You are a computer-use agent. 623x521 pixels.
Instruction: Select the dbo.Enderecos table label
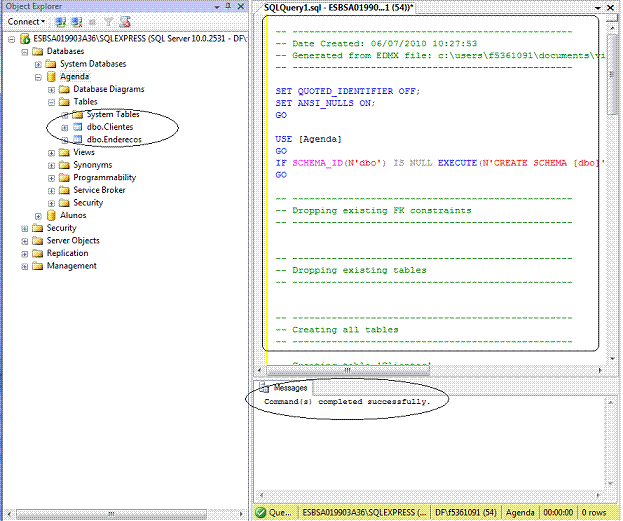click(x=114, y=139)
